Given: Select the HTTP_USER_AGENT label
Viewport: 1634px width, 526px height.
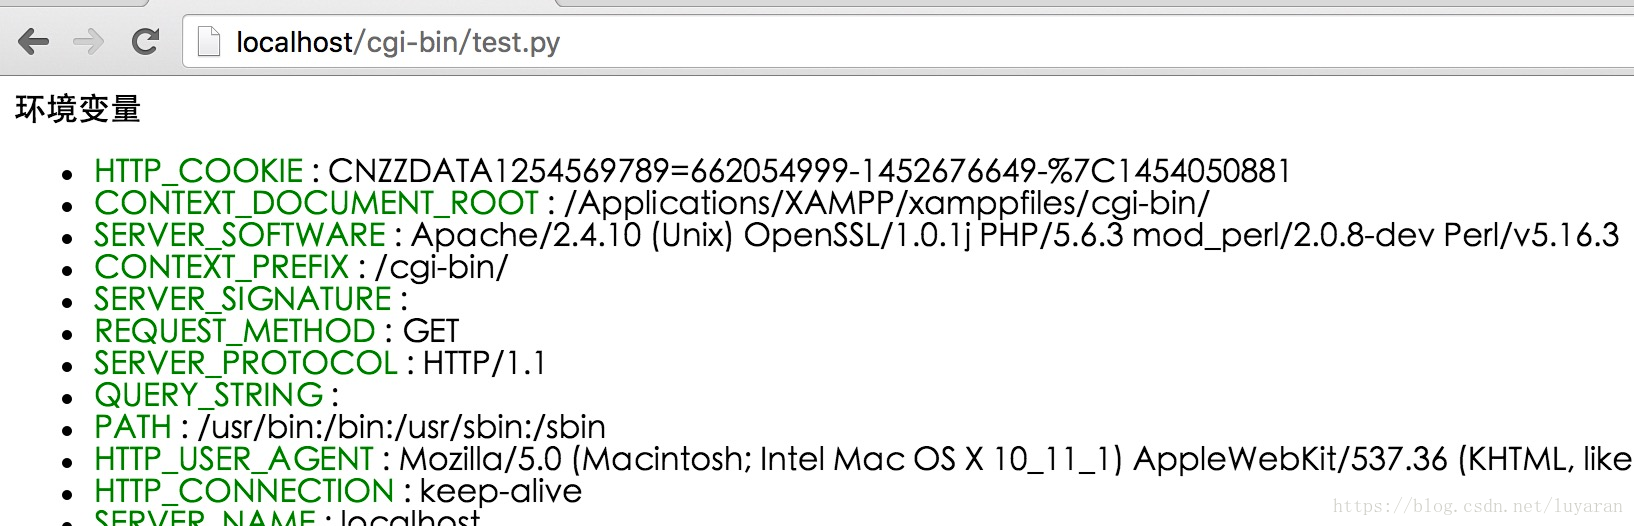Looking at the screenshot, I should click(x=234, y=459).
